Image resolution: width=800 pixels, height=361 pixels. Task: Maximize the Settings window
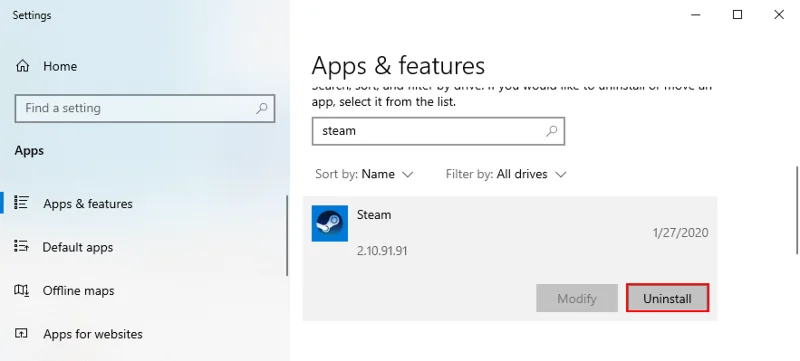(x=737, y=15)
